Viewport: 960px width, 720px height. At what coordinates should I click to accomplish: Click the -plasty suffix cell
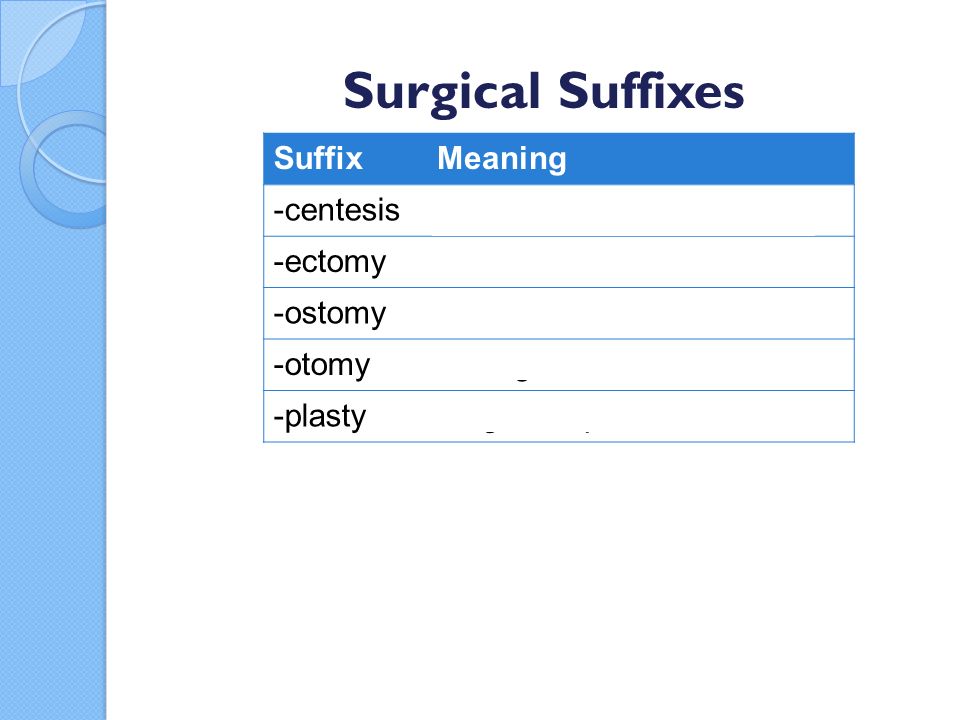coord(346,416)
